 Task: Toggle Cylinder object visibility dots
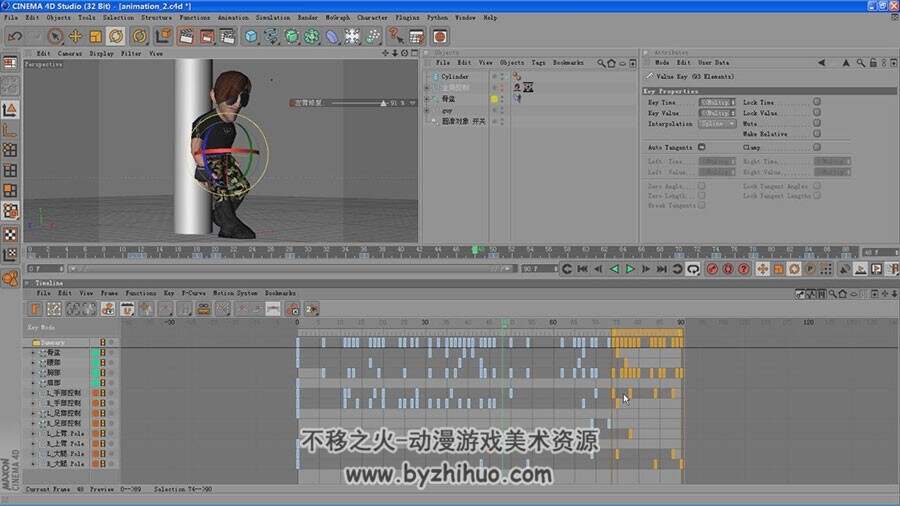[502, 76]
